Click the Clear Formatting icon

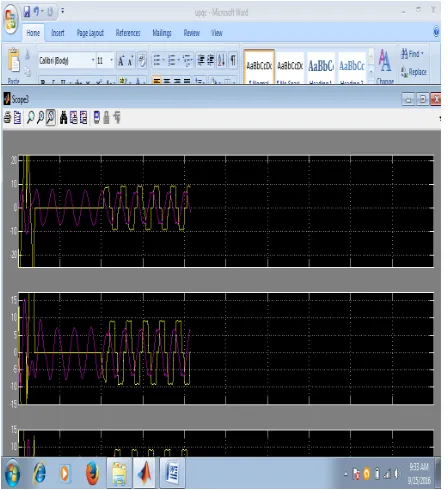142,61
